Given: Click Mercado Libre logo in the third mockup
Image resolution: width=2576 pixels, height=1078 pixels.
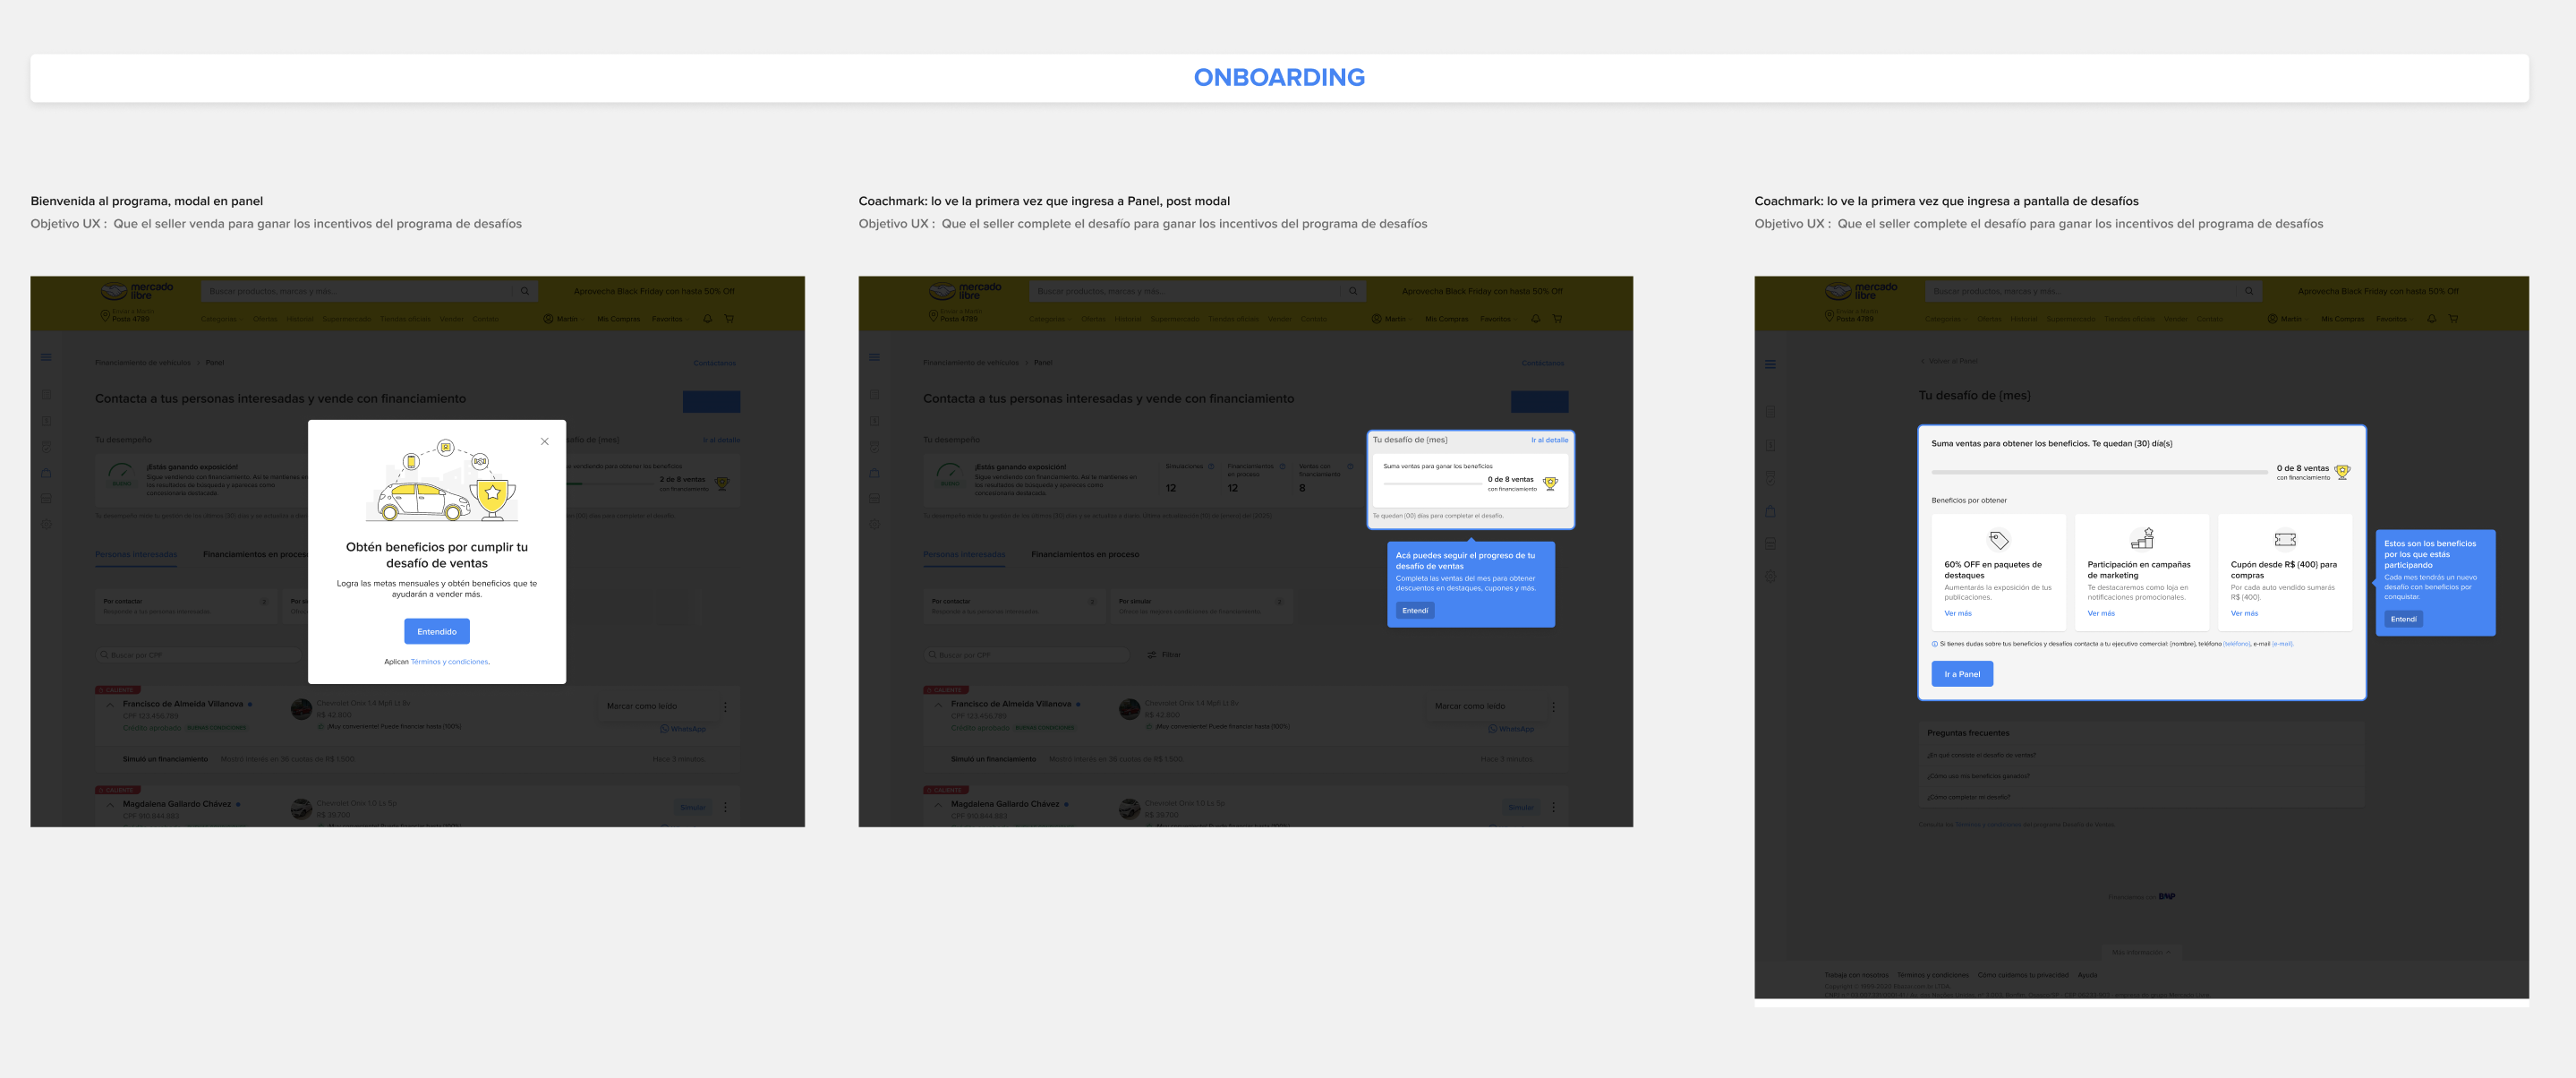Looking at the screenshot, I should (x=1861, y=291).
